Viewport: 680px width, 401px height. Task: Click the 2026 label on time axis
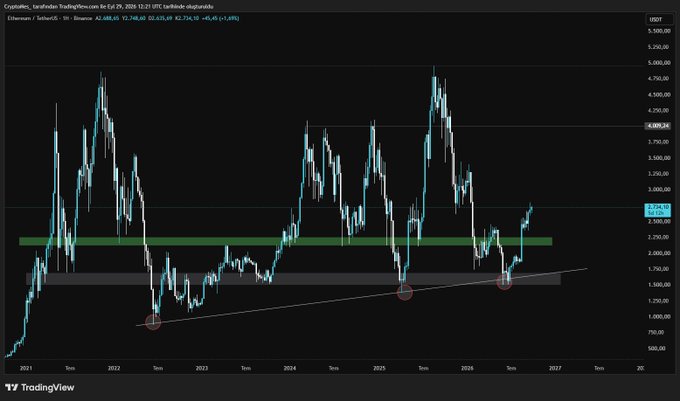467,368
